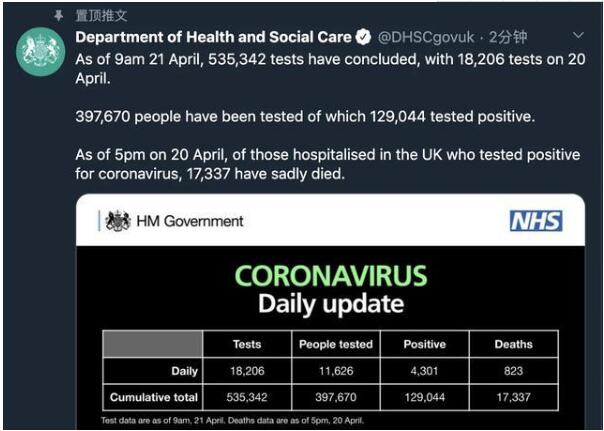Expand the tweet options chevron

coord(577,36)
